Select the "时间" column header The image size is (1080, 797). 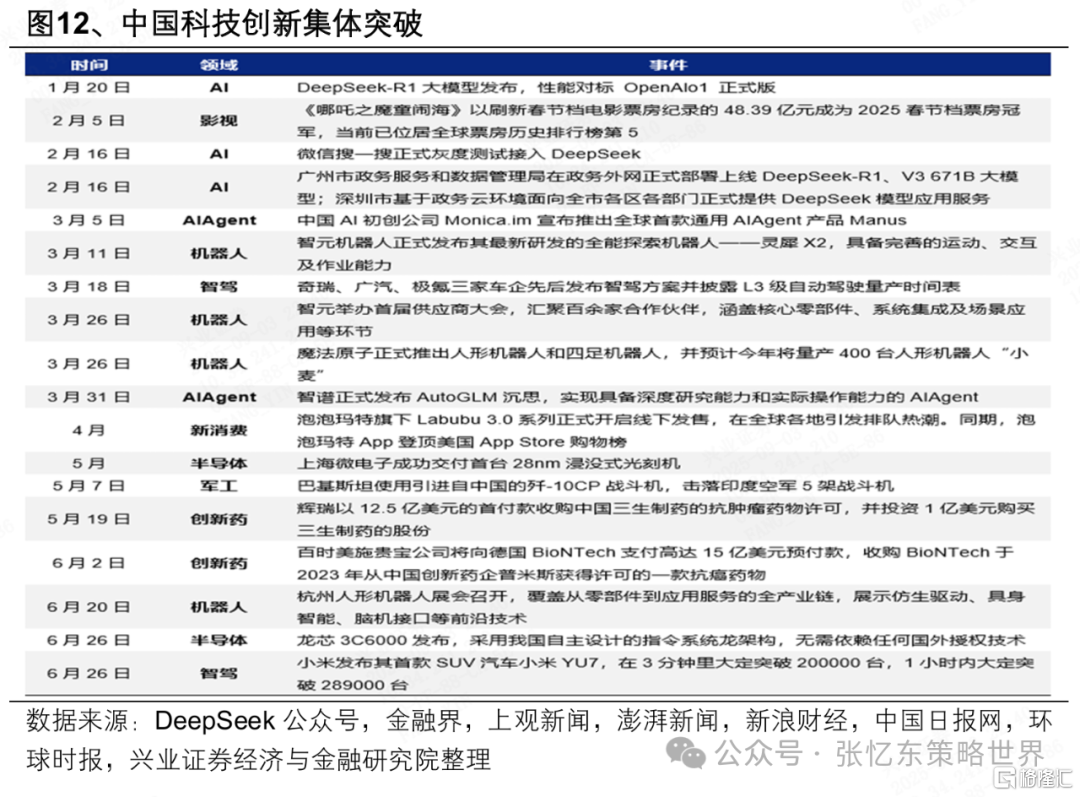point(89,65)
